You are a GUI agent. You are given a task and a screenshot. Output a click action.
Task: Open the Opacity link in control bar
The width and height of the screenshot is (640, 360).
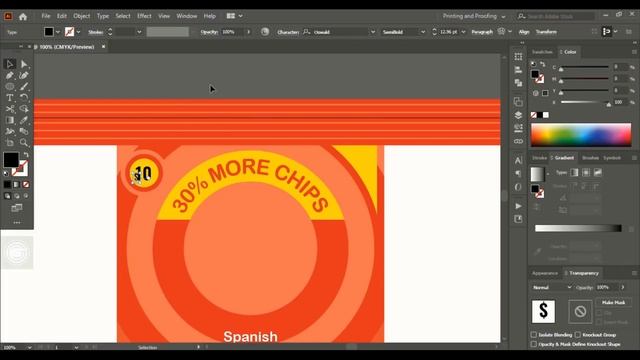tap(209, 32)
